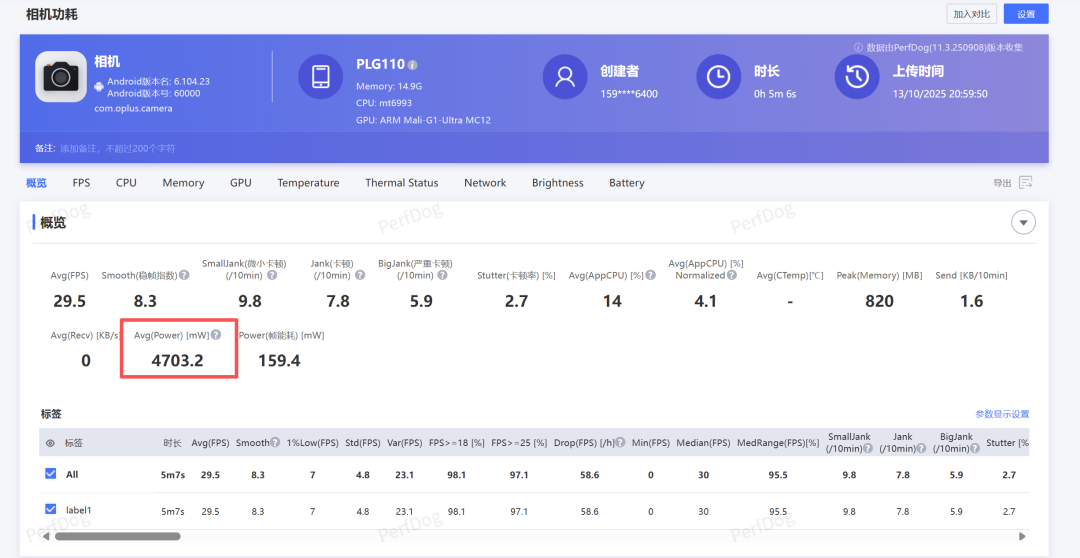Click the camera app icon
The height and width of the screenshot is (558, 1080).
61,76
